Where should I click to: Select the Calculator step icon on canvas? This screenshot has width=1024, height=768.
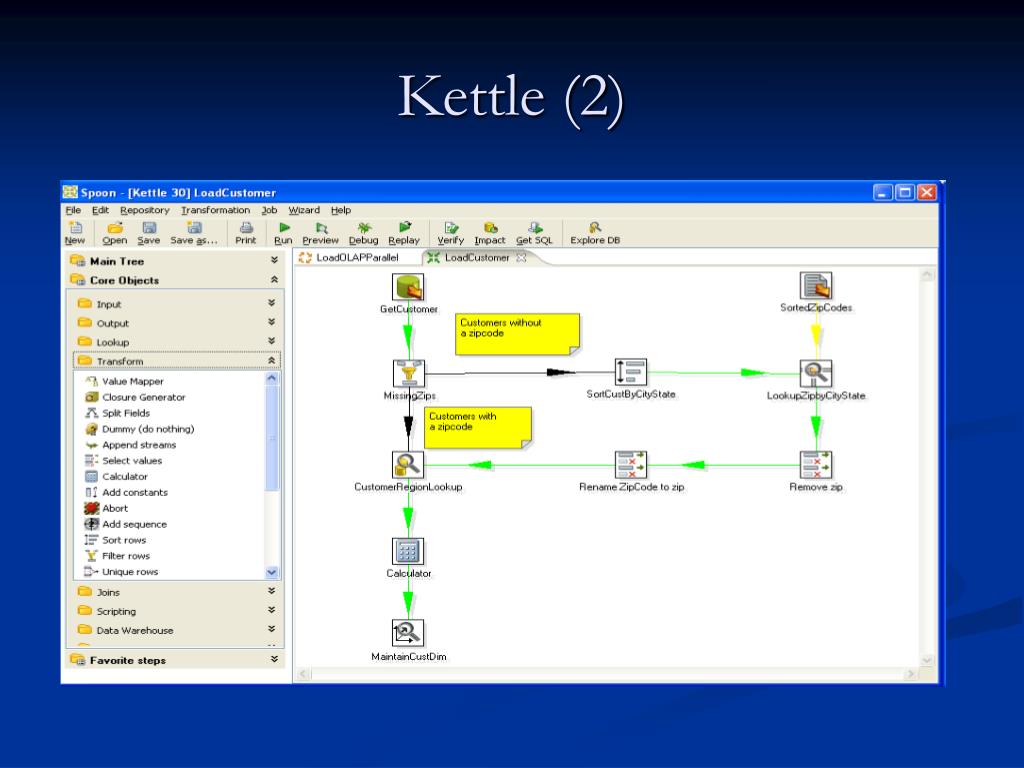[x=408, y=551]
